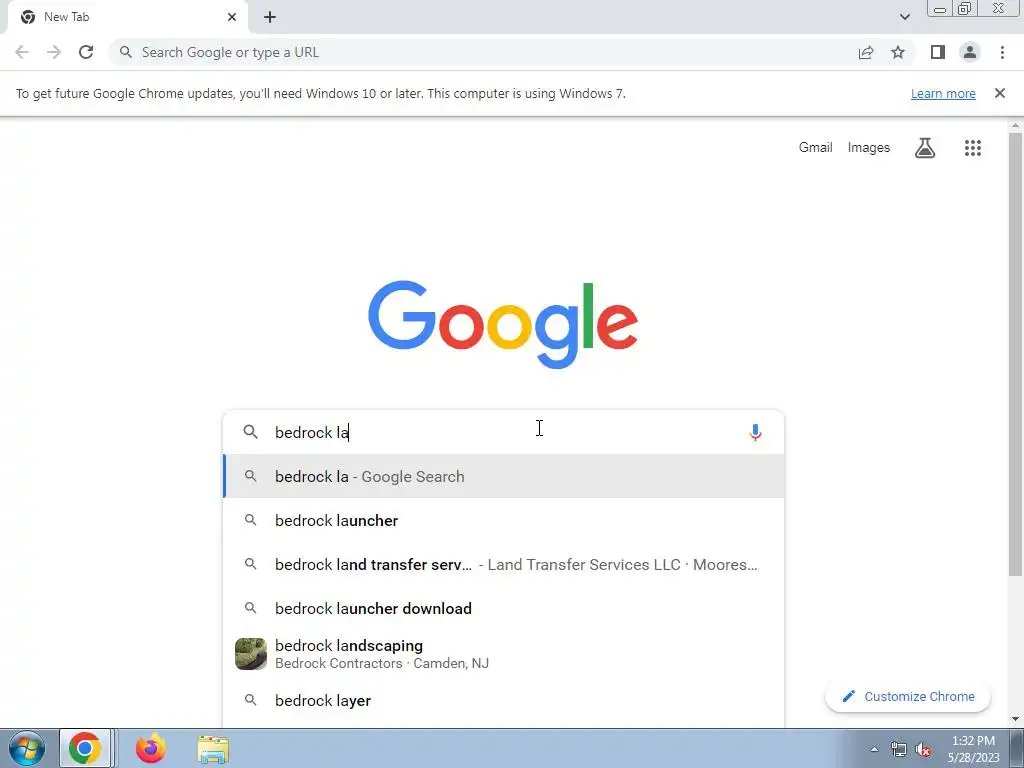The image size is (1024, 768).
Task: Open the Chrome profile avatar
Action: pos(970,52)
